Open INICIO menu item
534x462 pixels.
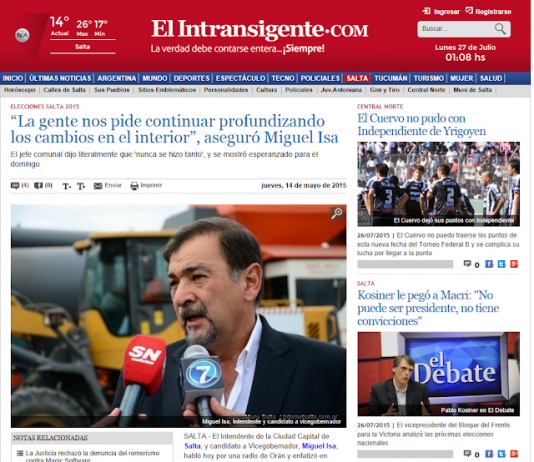tap(13, 78)
